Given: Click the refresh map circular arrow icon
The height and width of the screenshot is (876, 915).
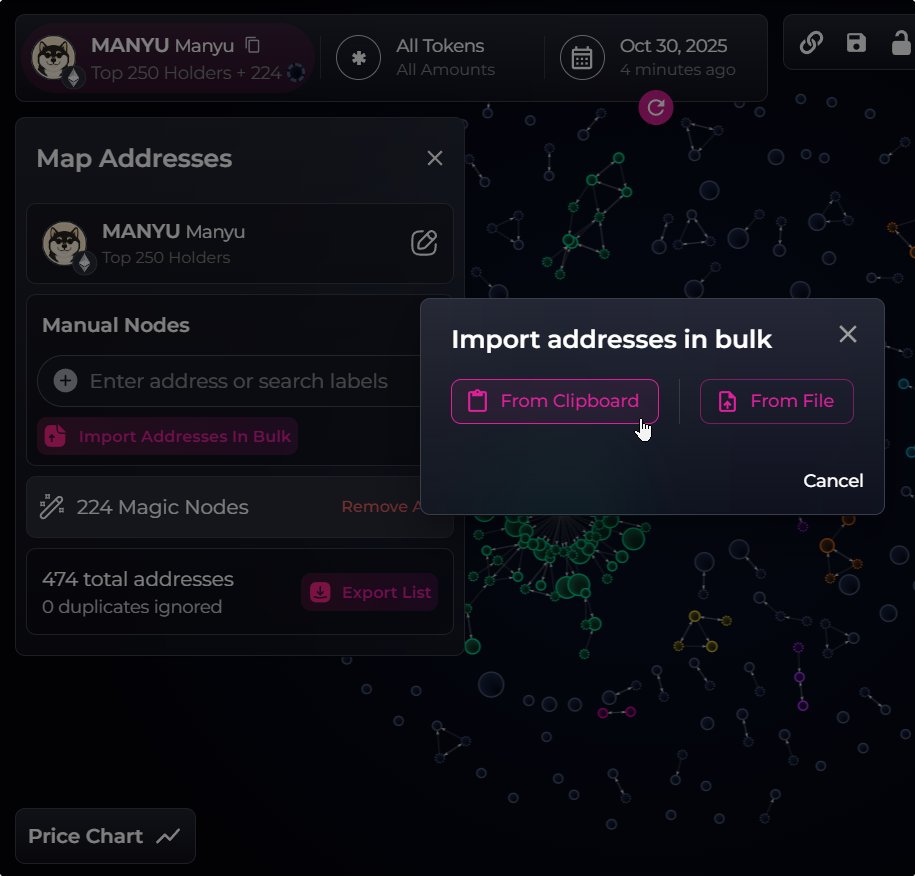Looking at the screenshot, I should [655, 107].
